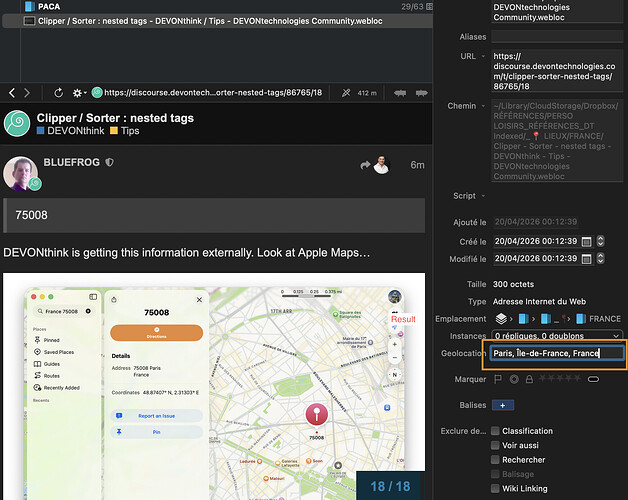Click the Taille value 300 octets
Image resolution: width=628 pixels, height=500 pixels.
513,284
